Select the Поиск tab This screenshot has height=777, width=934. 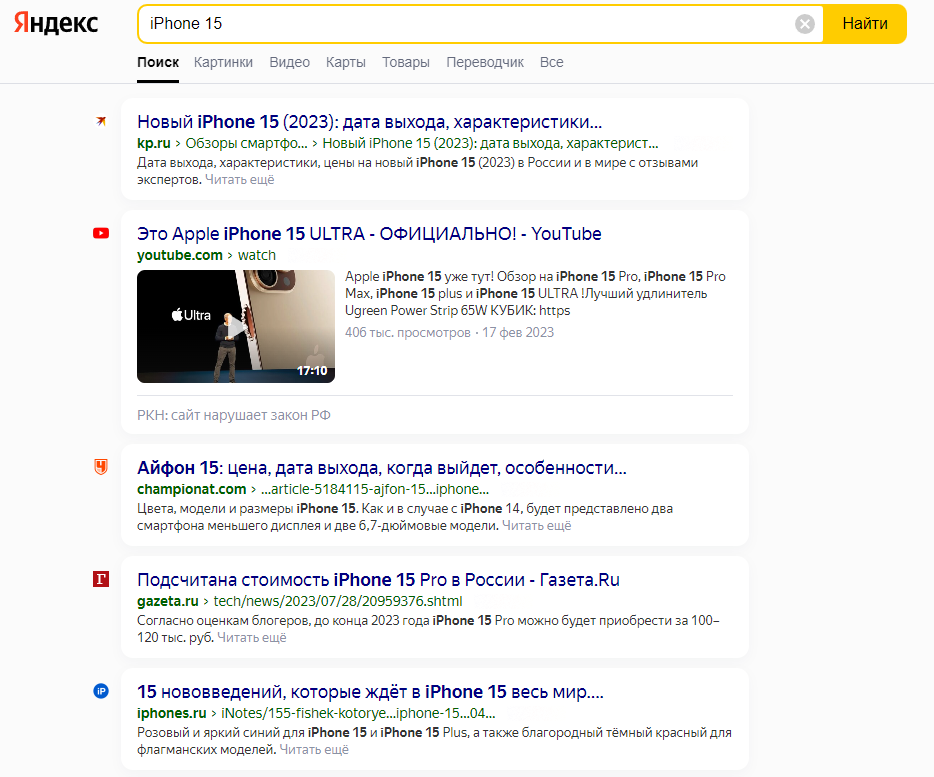click(158, 62)
